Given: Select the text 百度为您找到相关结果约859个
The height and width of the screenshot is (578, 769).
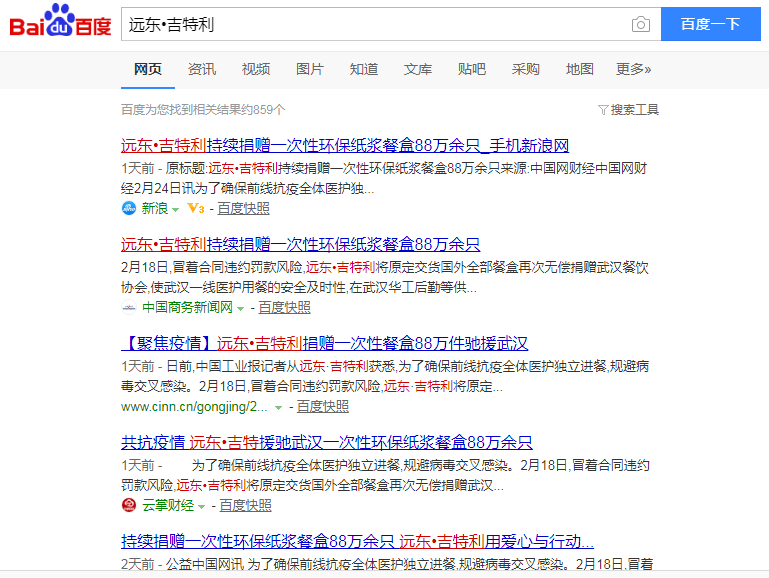Looking at the screenshot, I should tap(203, 110).
